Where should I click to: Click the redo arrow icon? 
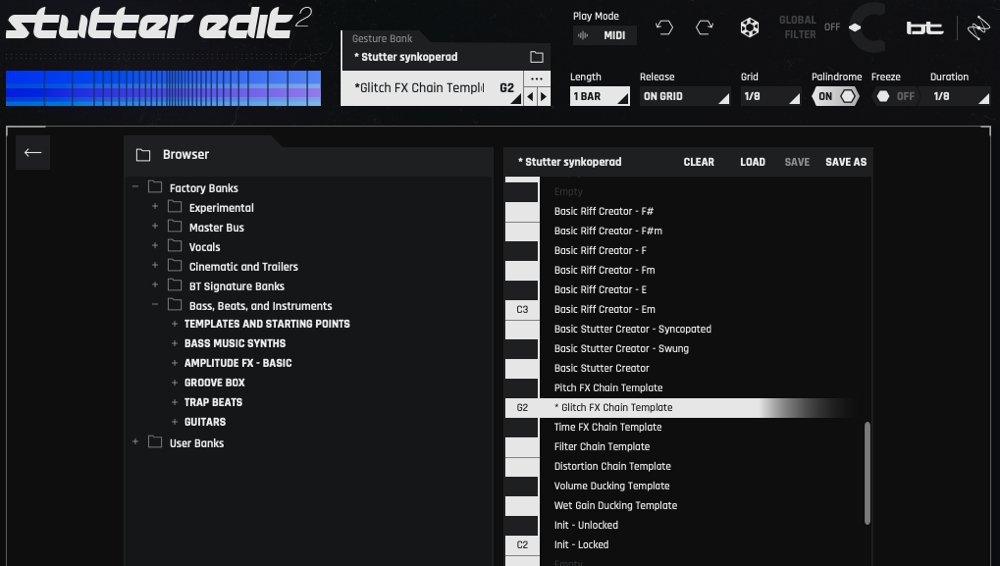pos(705,28)
